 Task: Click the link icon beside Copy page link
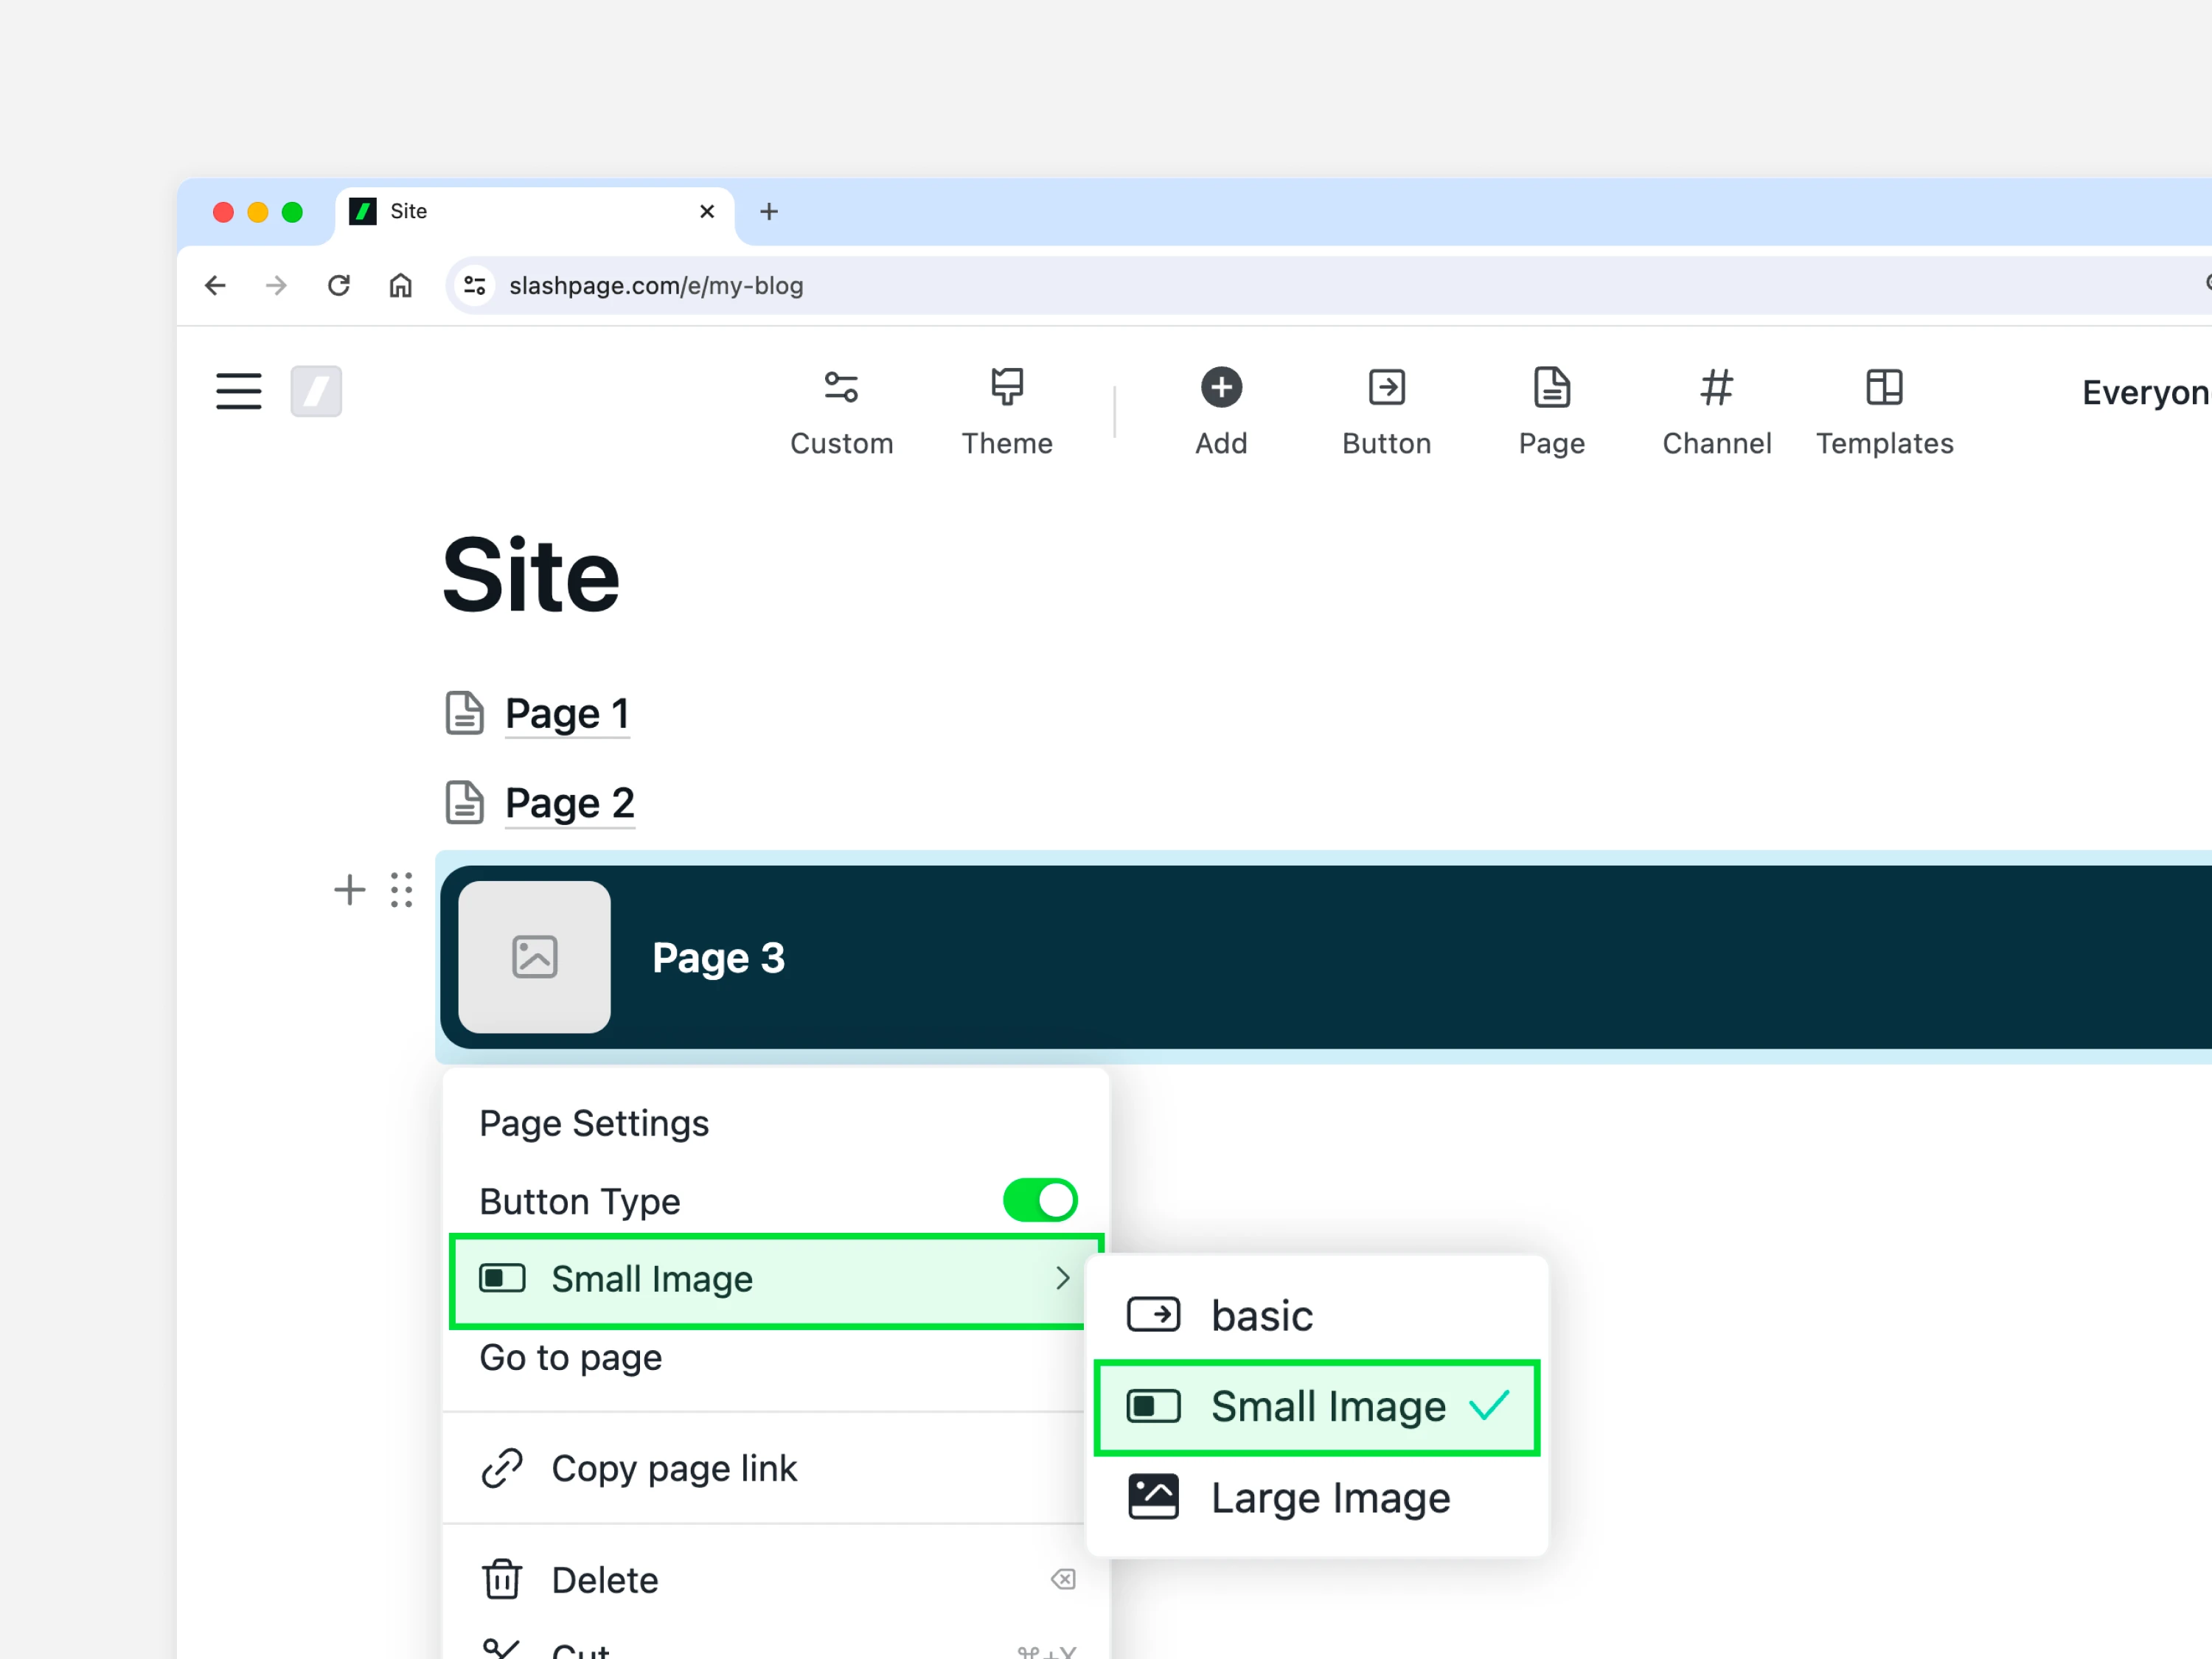502,1468
